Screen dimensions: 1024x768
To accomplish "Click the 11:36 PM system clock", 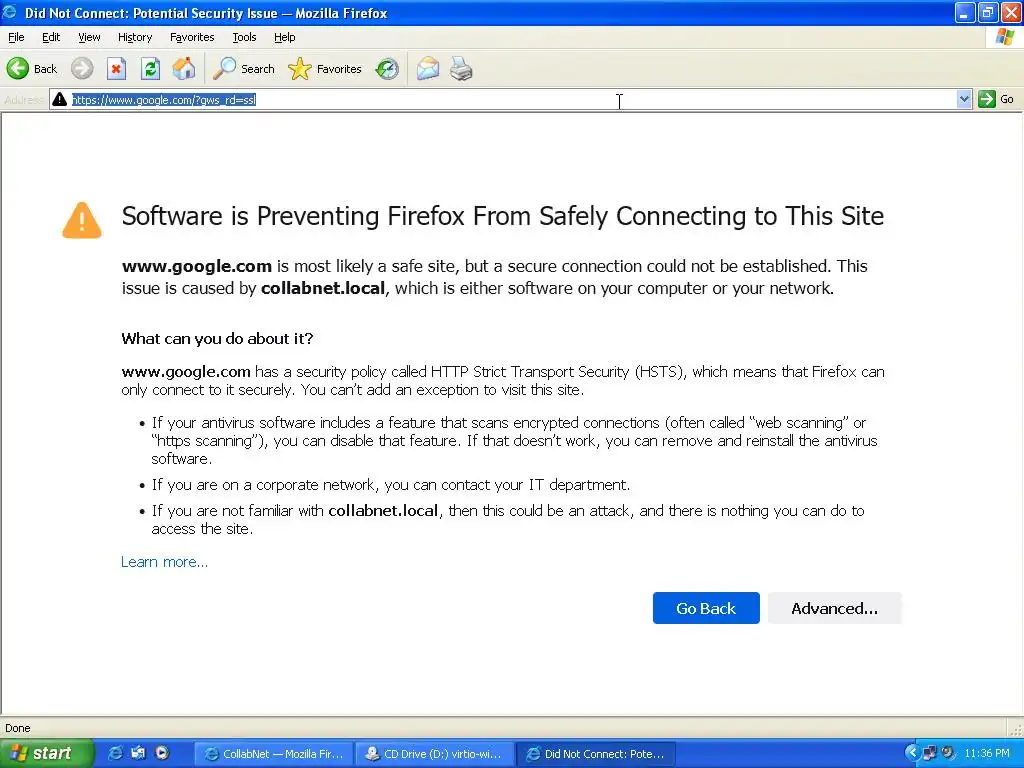I will (987, 753).
